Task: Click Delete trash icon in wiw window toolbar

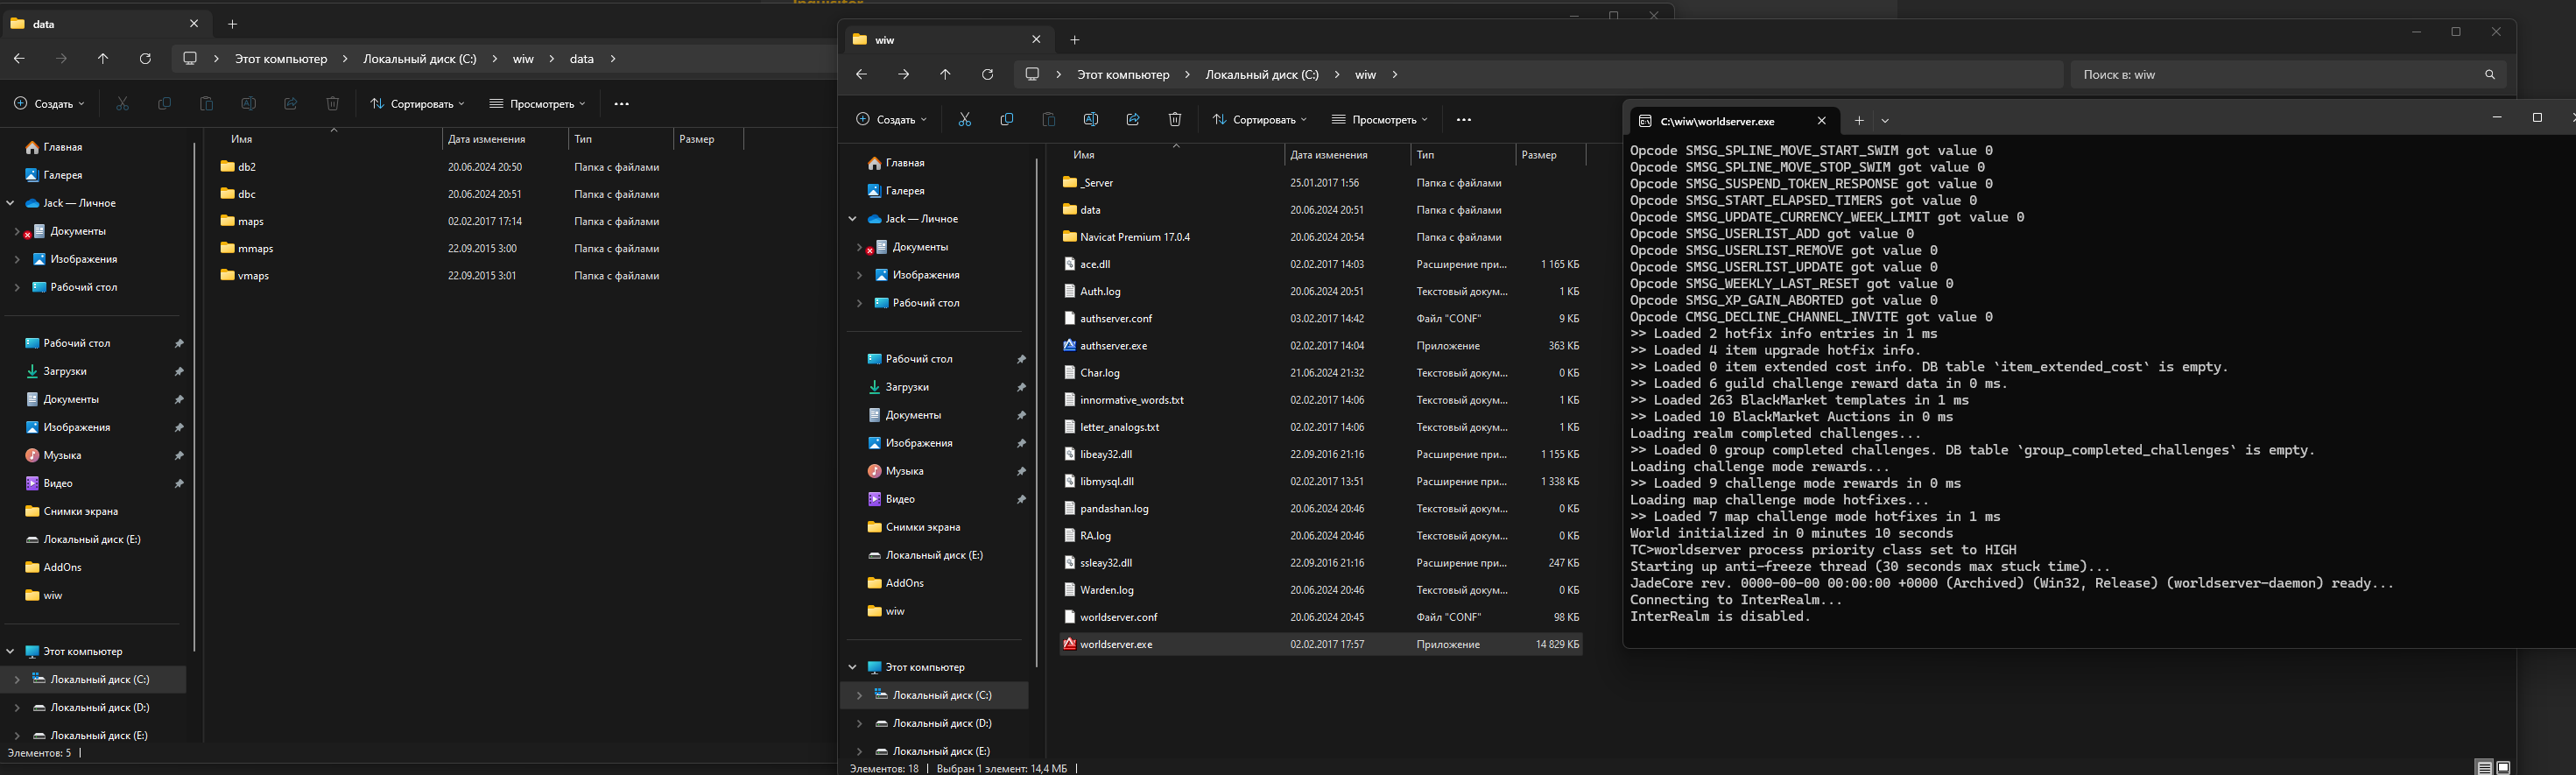Action: 1175,120
